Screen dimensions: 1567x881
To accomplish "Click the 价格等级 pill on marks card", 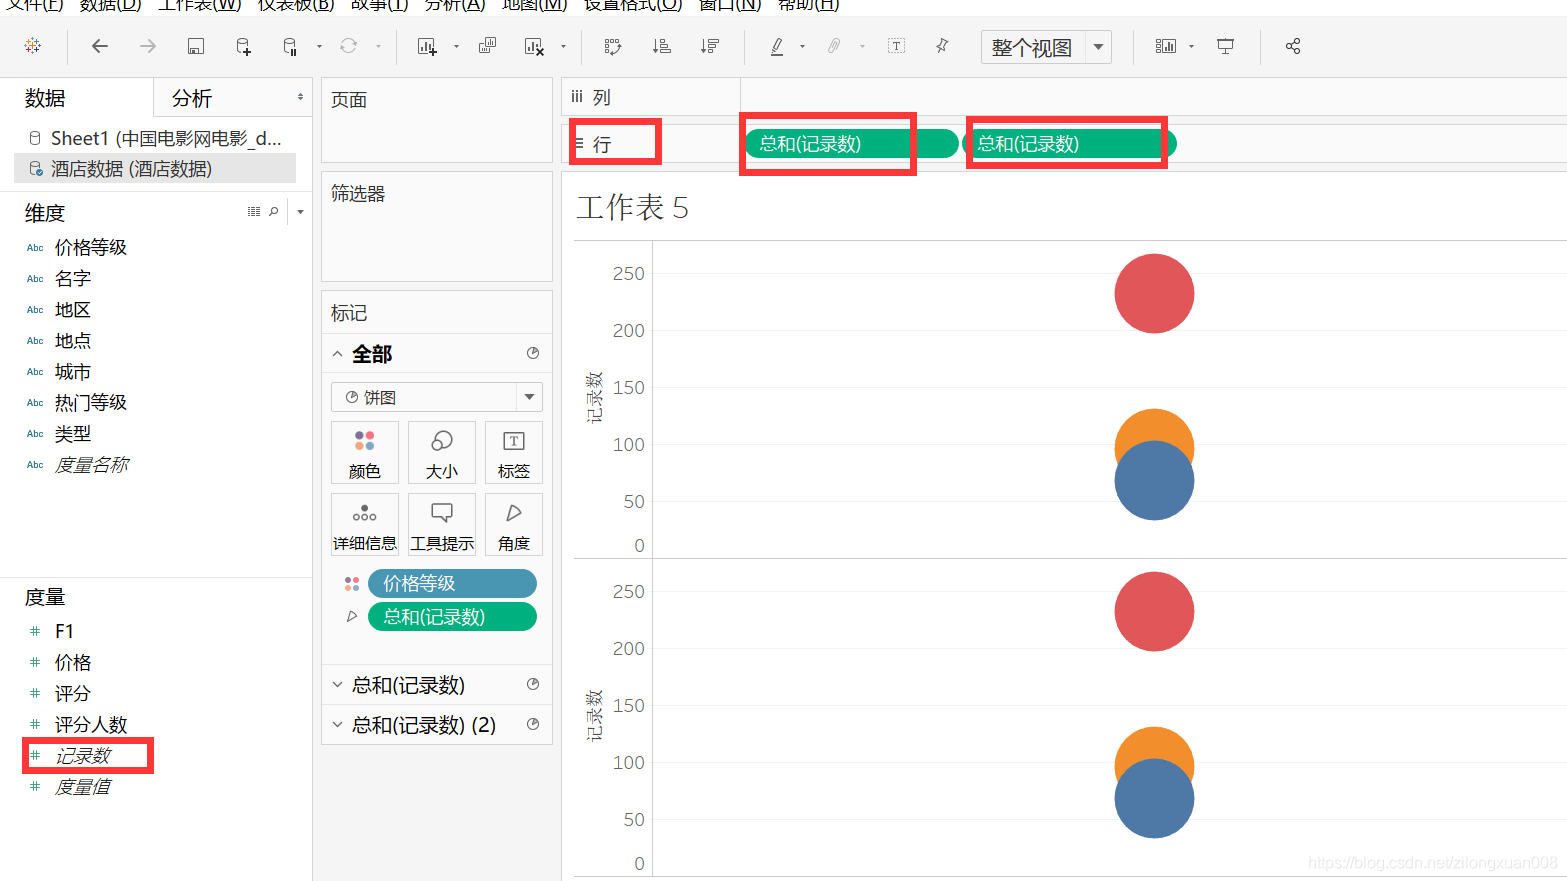I will pos(452,583).
